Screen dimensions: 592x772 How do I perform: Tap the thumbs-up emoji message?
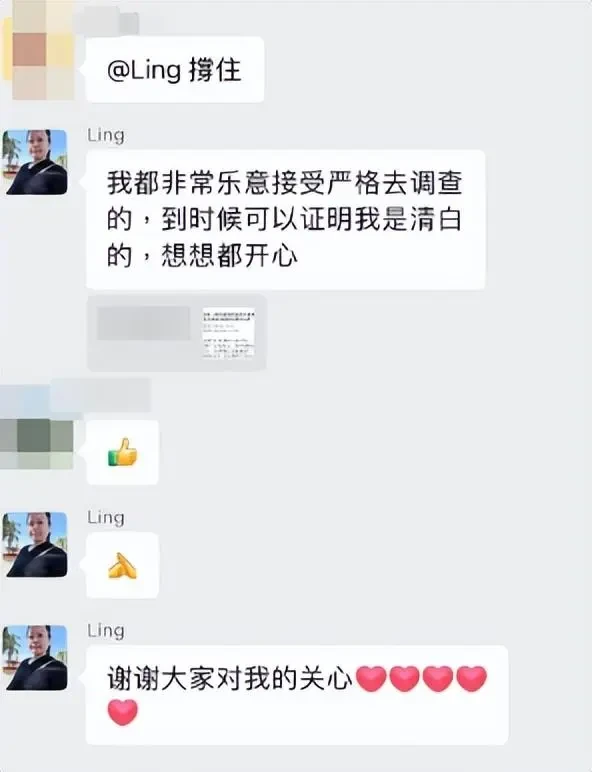point(123,452)
